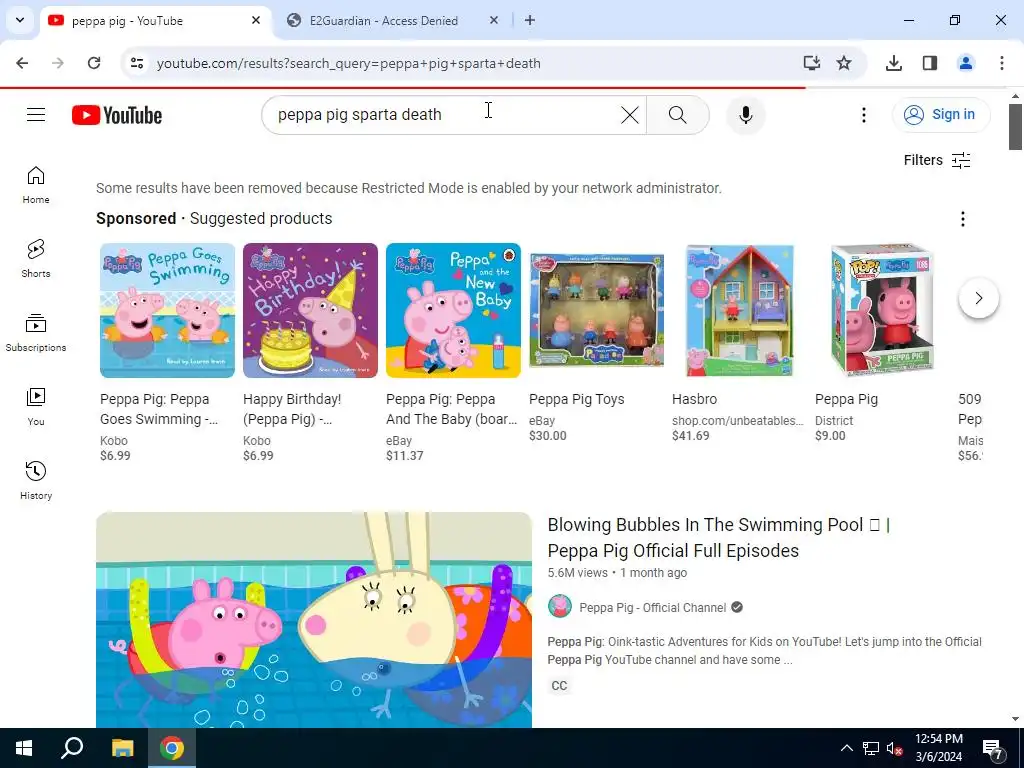This screenshot has height=768, width=1024.
Task: Open the You section in the sidebar
Action: point(36,407)
